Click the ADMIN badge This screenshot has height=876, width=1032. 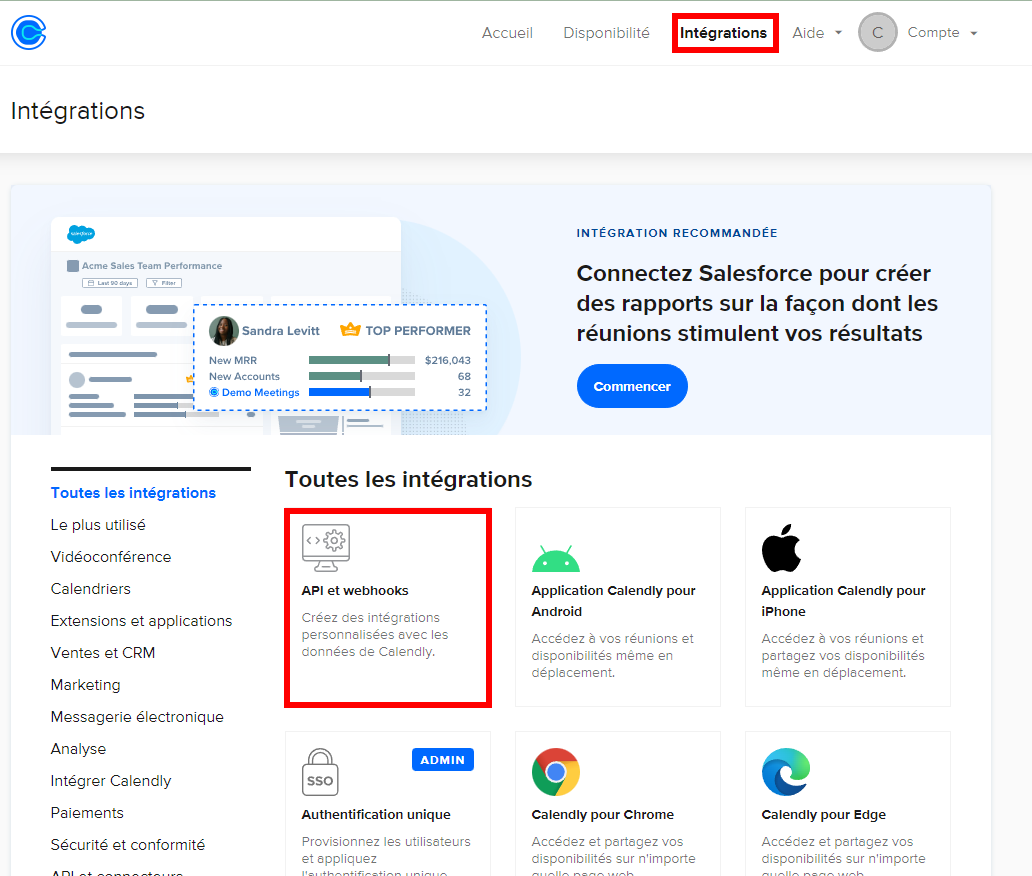click(442, 760)
